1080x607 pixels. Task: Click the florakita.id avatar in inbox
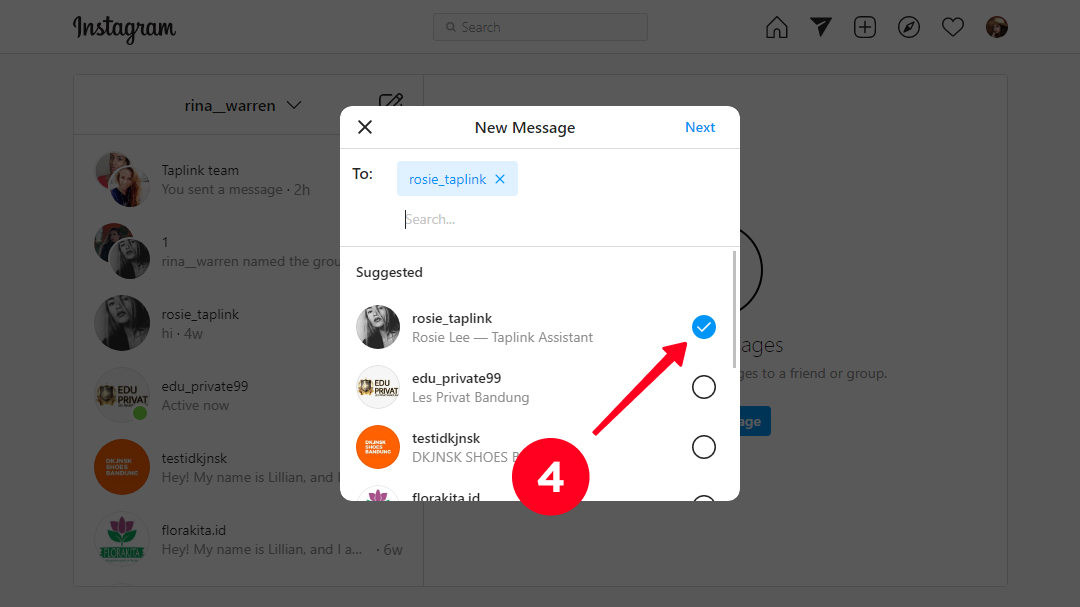[x=122, y=539]
